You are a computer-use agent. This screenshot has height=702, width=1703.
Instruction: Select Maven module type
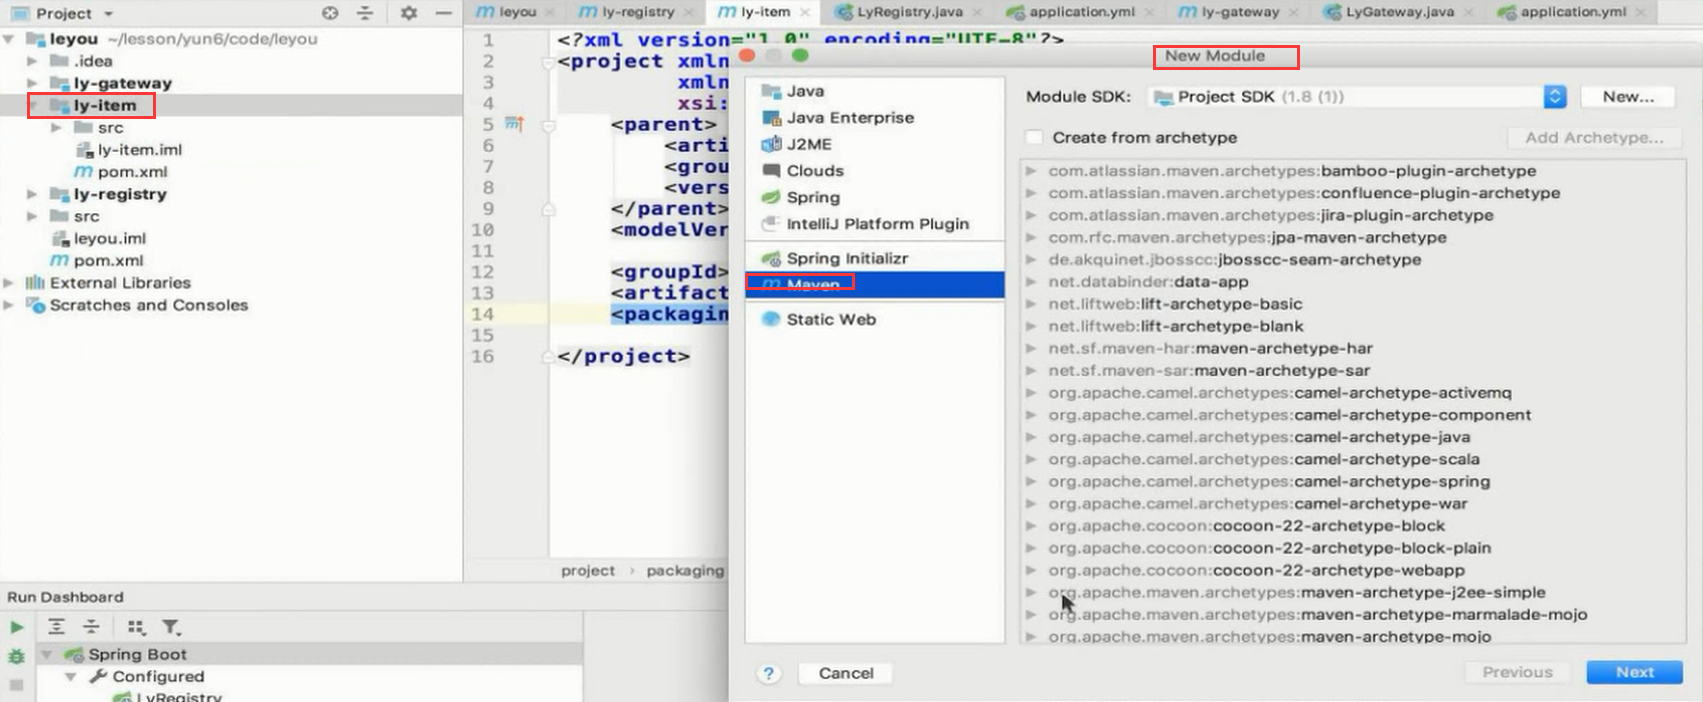(x=875, y=285)
